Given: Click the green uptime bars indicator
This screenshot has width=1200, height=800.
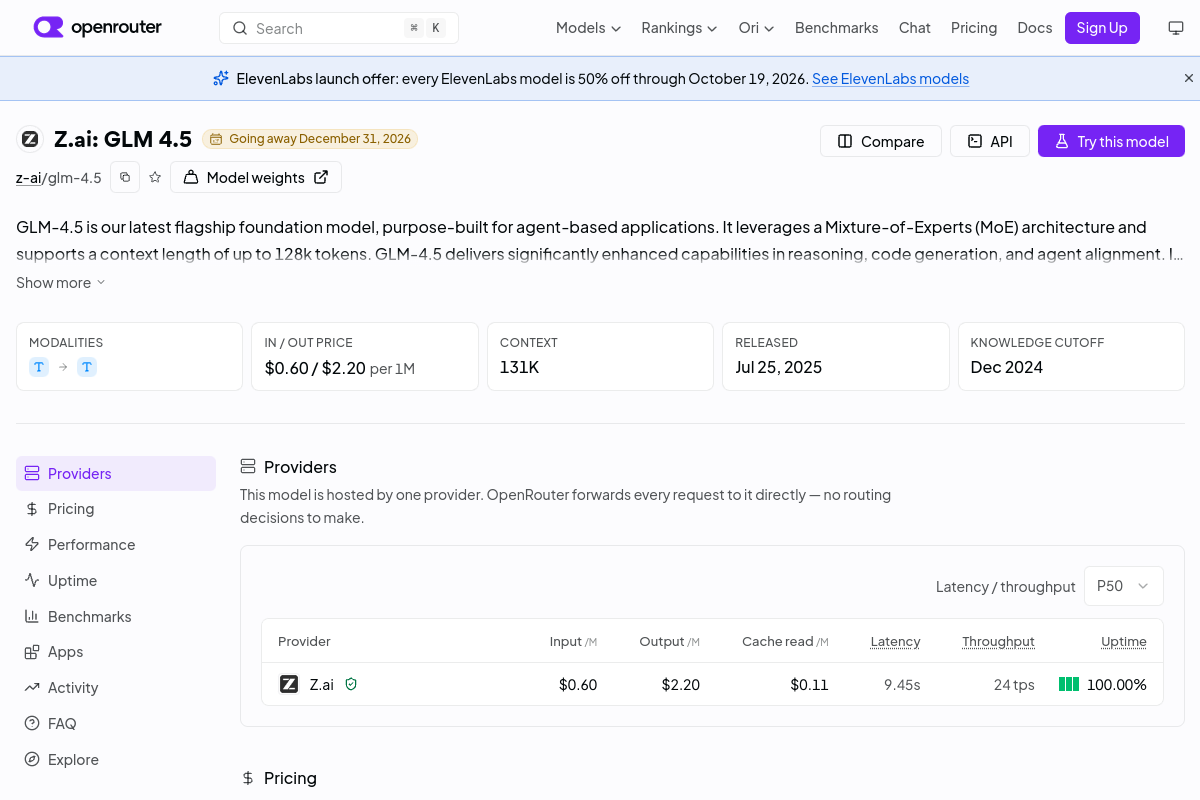Looking at the screenshot, I should [1069, 684].
